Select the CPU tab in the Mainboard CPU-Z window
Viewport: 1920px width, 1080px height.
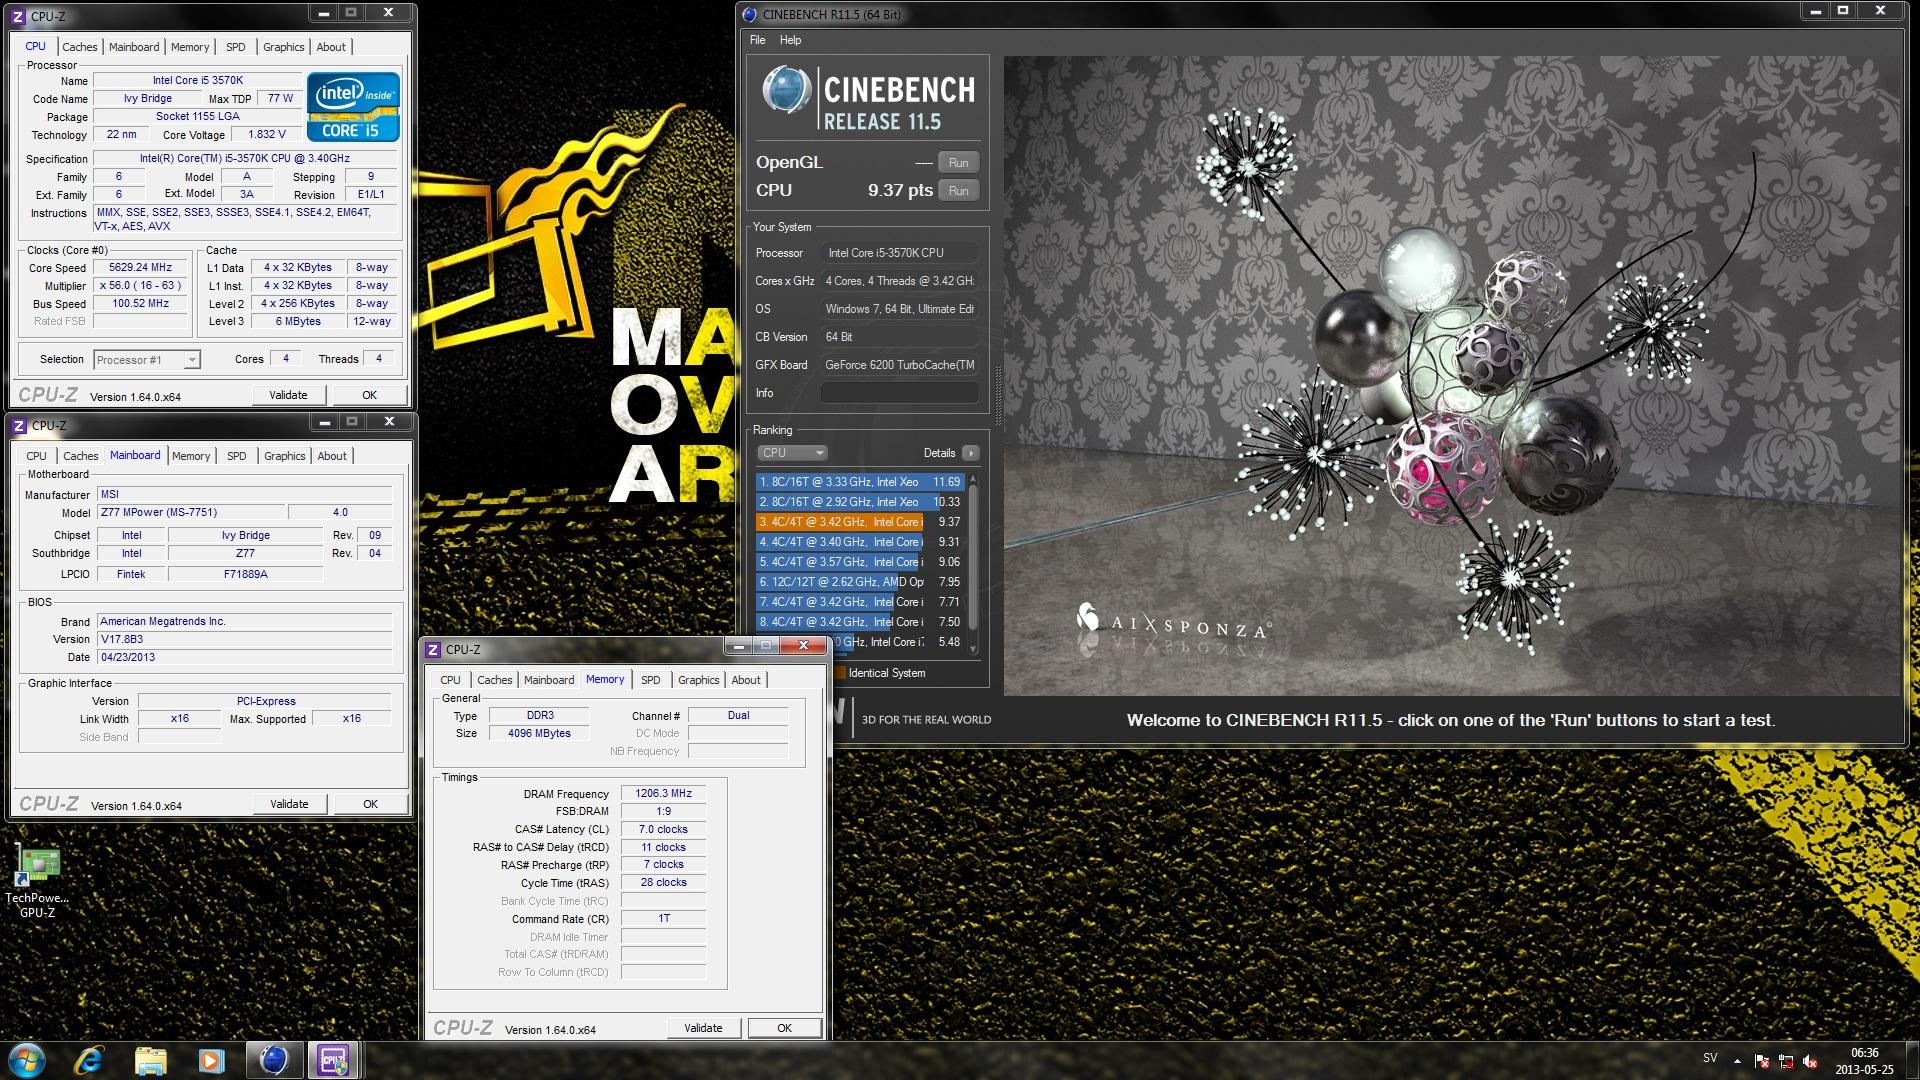(36, 456)
